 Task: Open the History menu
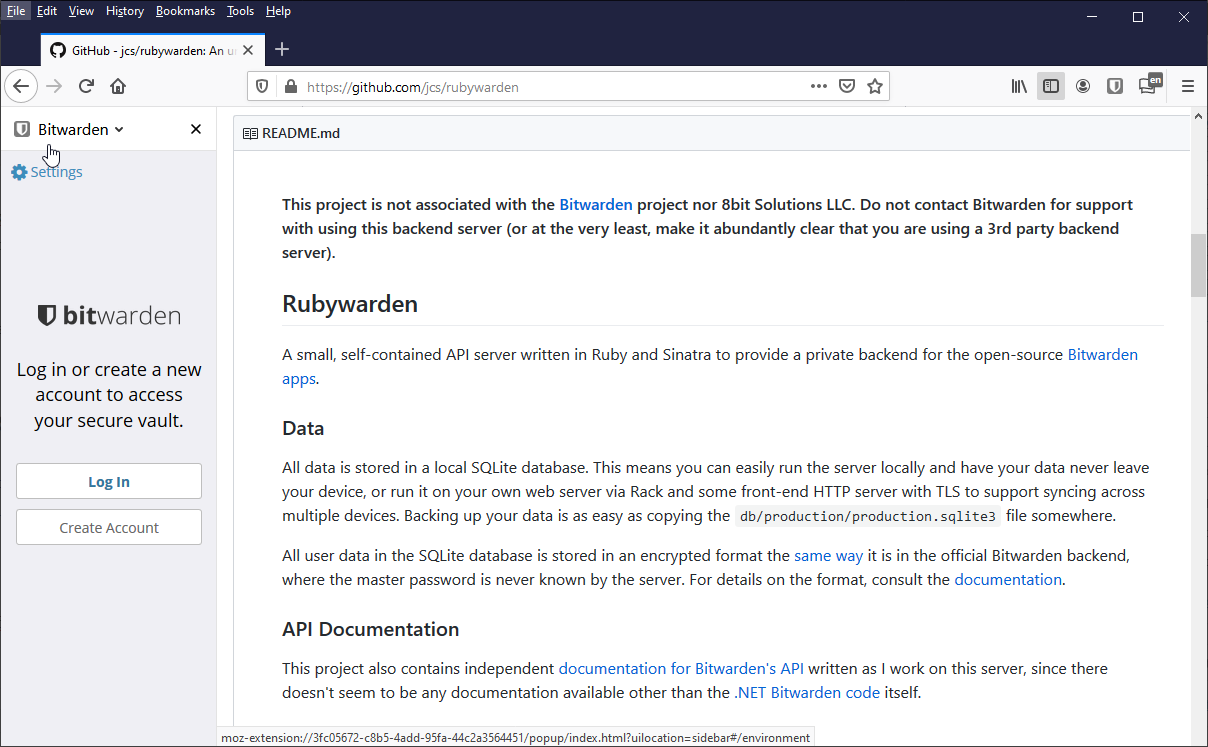pos(125,11)
